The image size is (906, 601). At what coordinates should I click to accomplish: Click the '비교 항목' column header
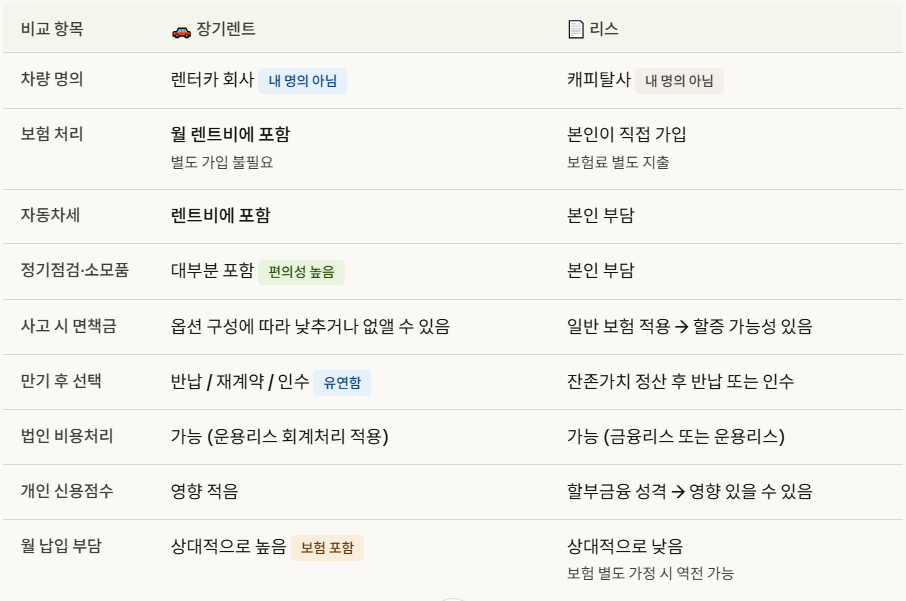coord(52,29)
